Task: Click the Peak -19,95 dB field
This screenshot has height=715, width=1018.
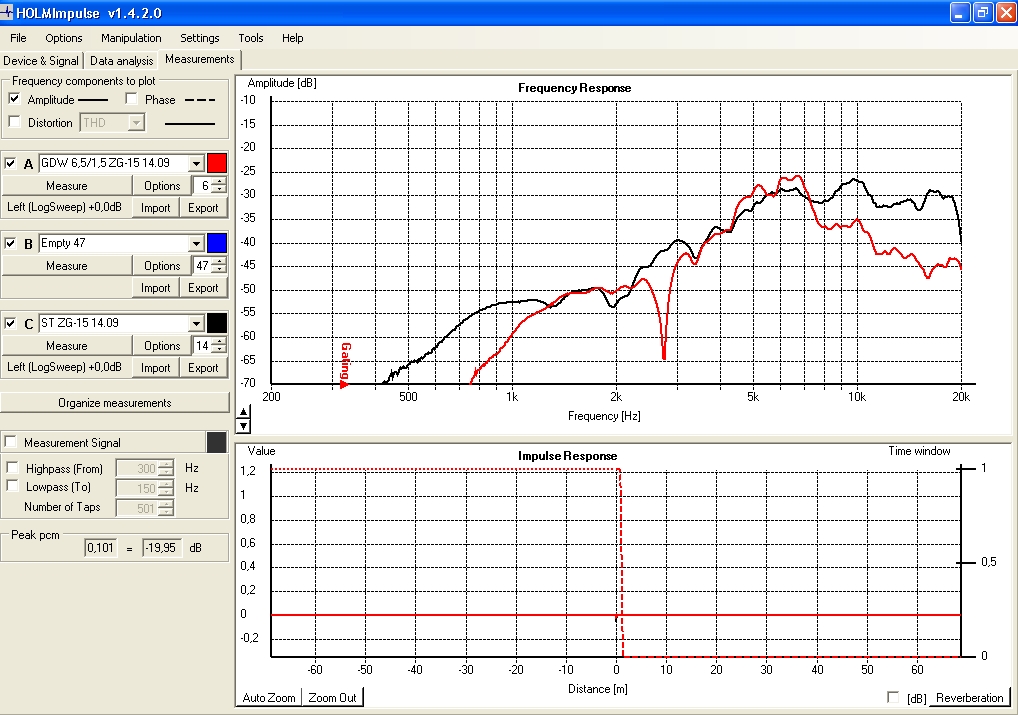Action: 162,547
